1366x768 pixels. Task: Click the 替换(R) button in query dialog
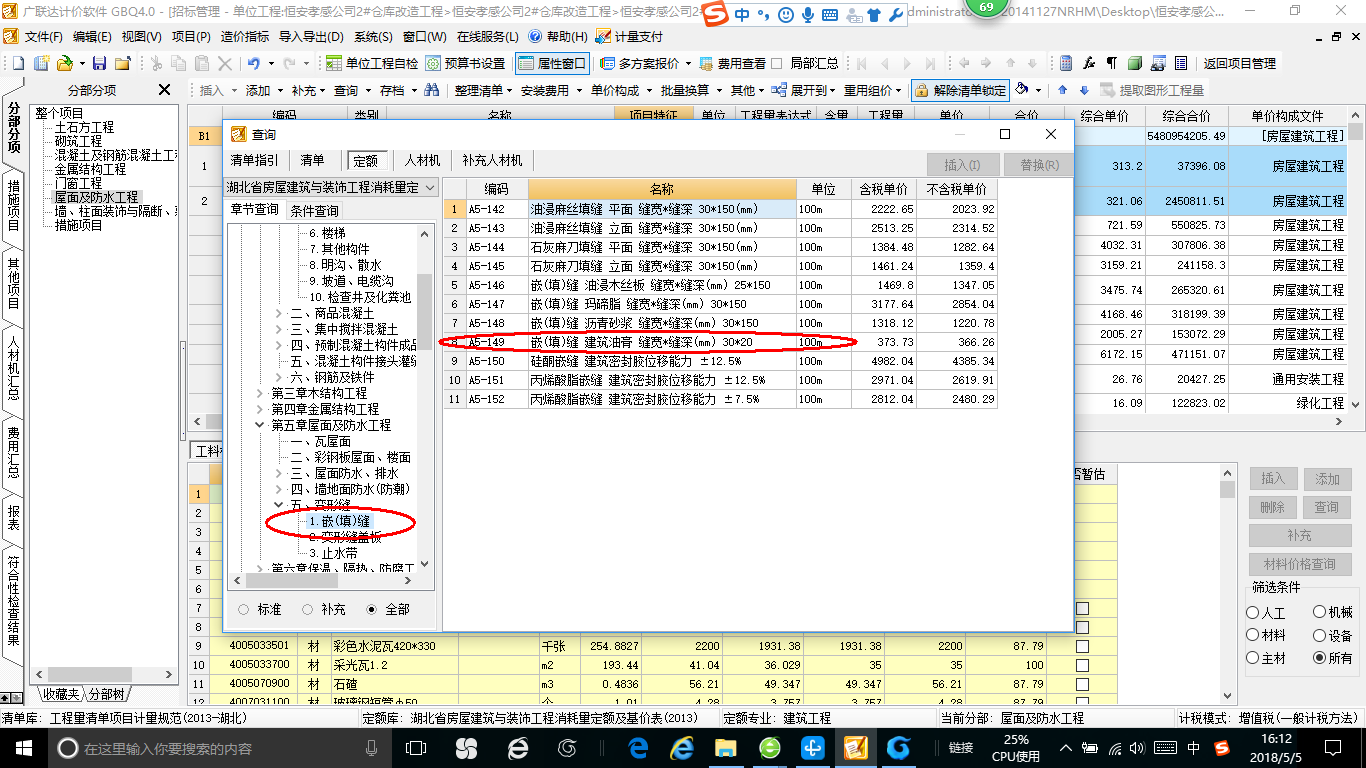(x=1039, y=164)
